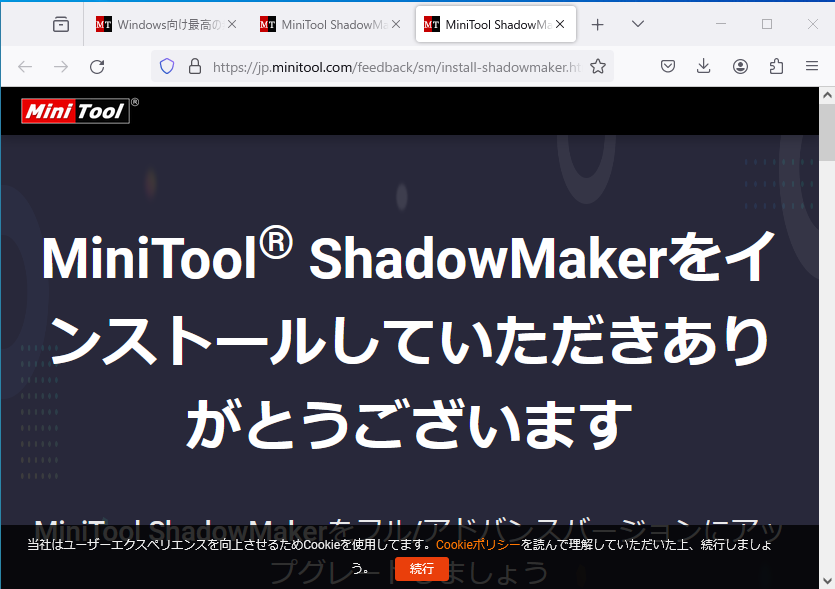The image size is (835, 589).
Task: Click the scrollbar down arrow
Action: [x=827, y=580]
